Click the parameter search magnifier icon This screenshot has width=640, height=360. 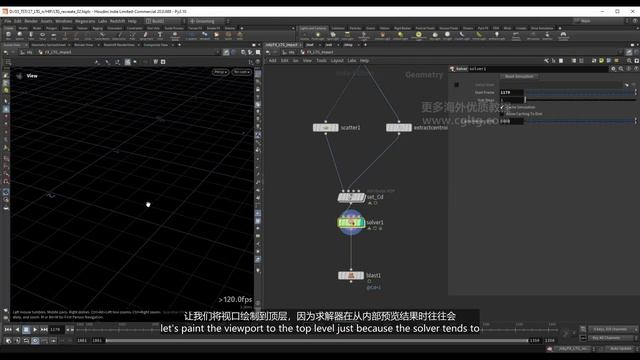[621, 69]
